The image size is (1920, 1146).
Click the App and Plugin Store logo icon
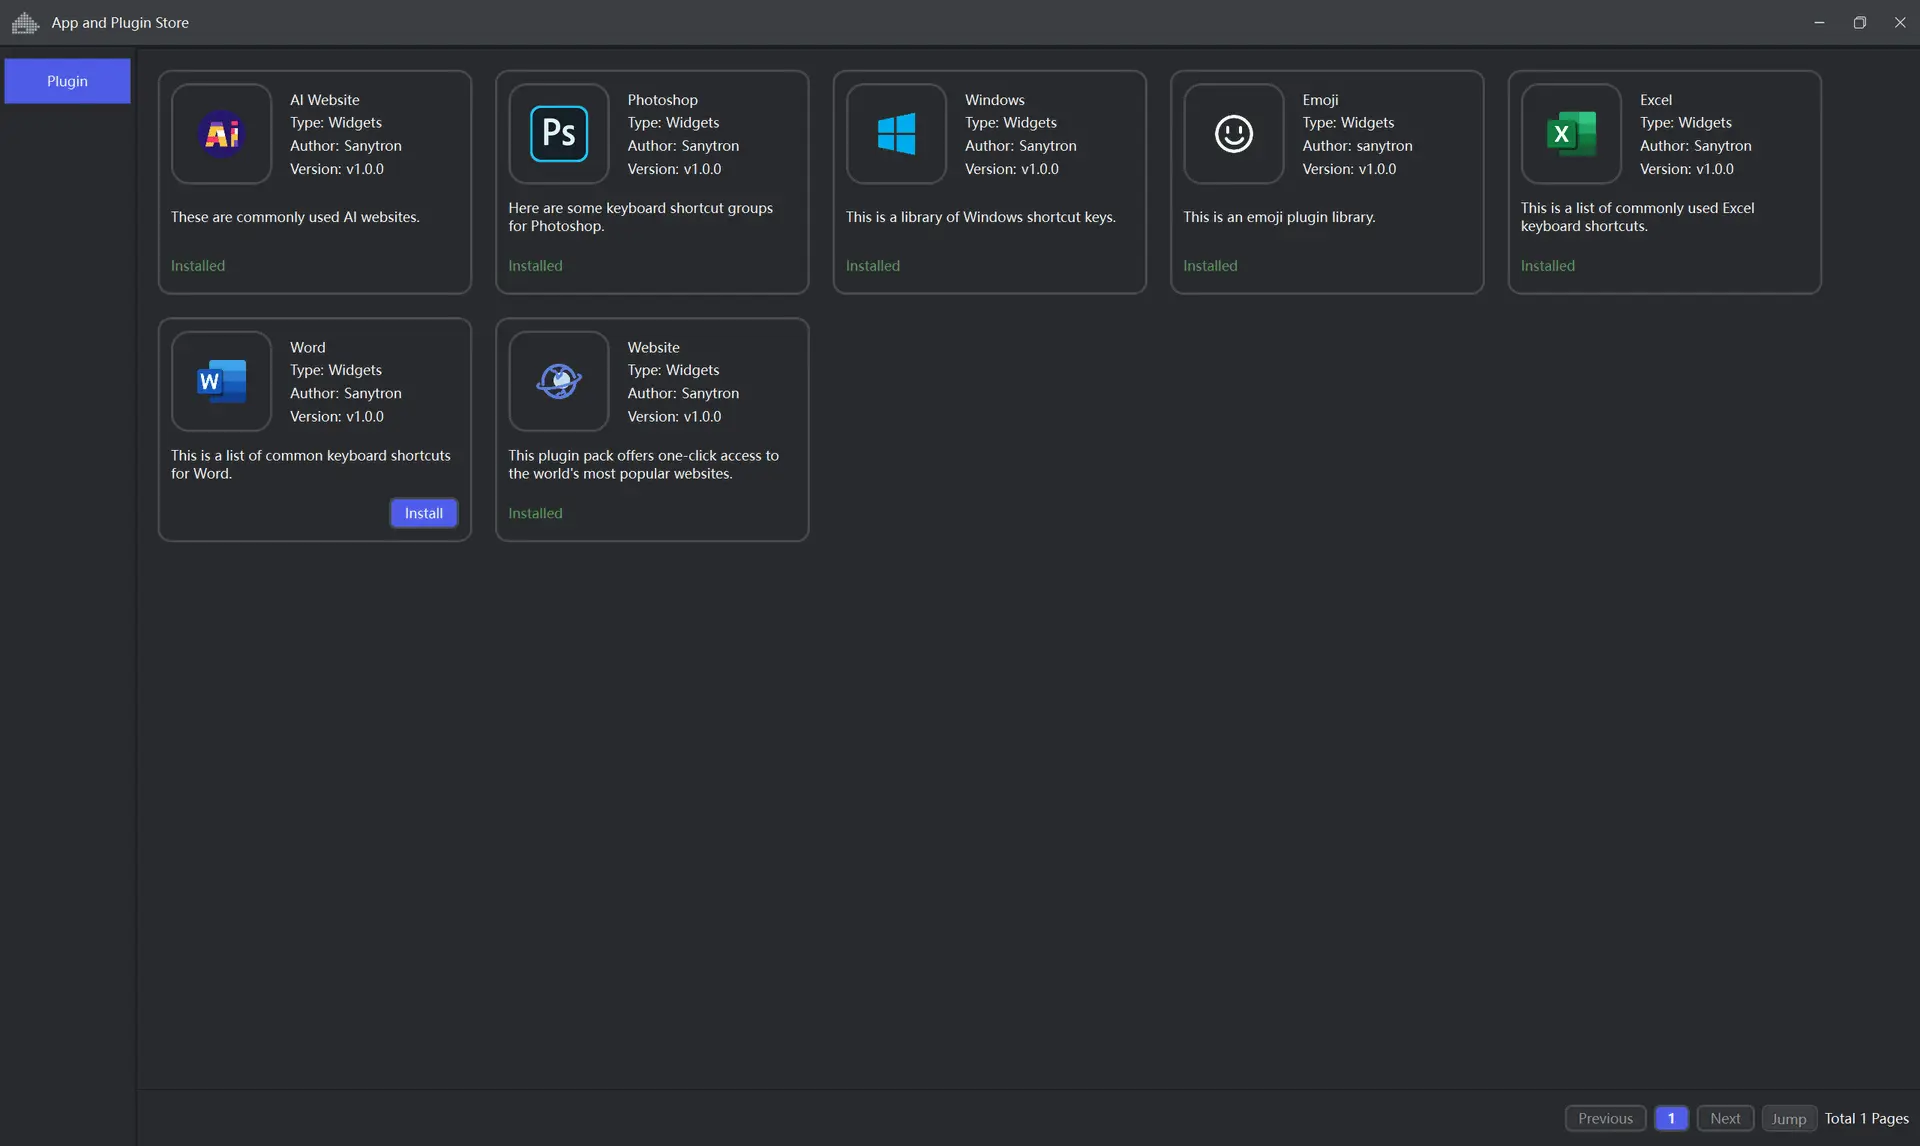(x=25, y=22)
